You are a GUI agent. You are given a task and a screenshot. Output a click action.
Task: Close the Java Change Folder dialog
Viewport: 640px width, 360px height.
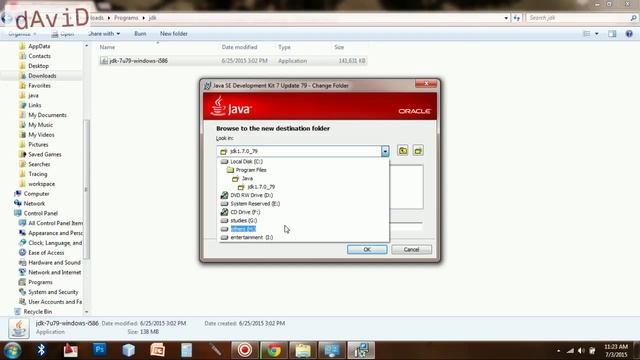click(x=426, y=84)
